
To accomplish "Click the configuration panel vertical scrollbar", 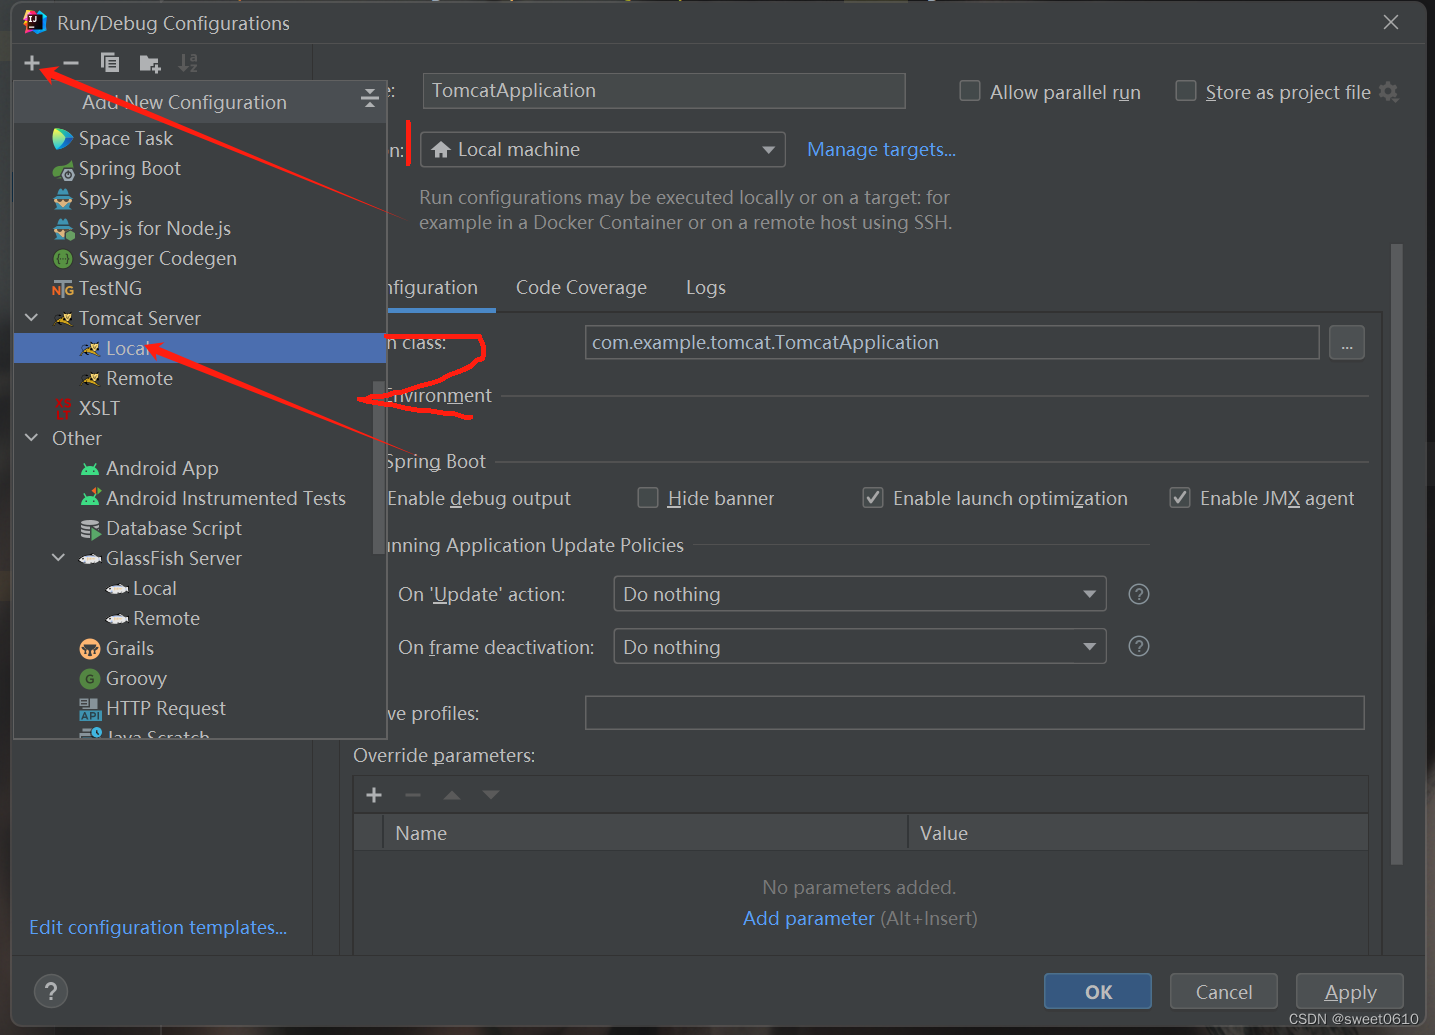I will click(1396, 555).
